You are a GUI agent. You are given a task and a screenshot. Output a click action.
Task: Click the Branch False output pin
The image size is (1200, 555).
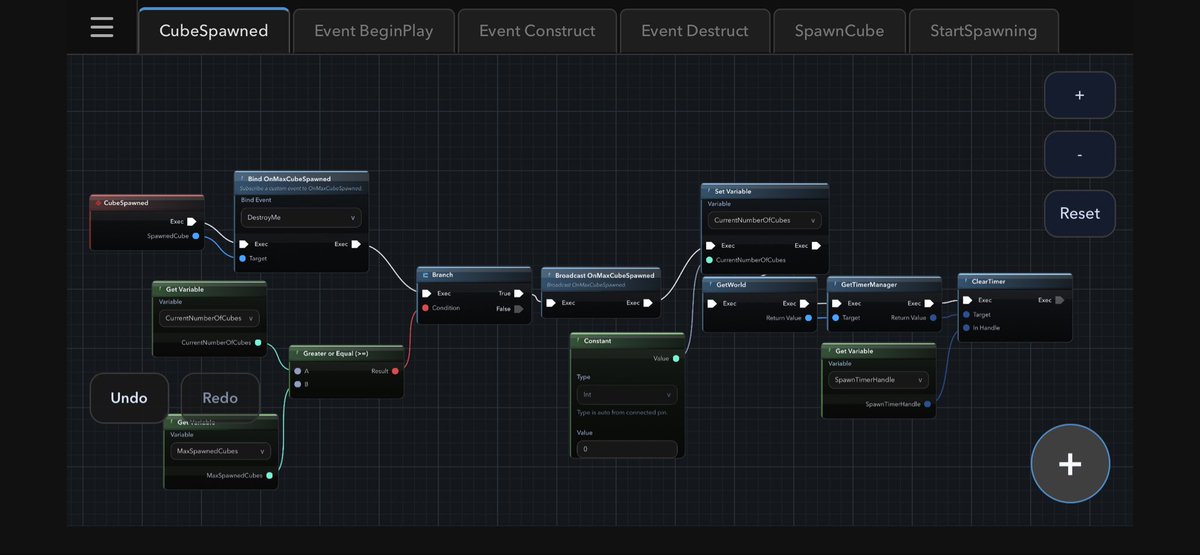[518, 309]
